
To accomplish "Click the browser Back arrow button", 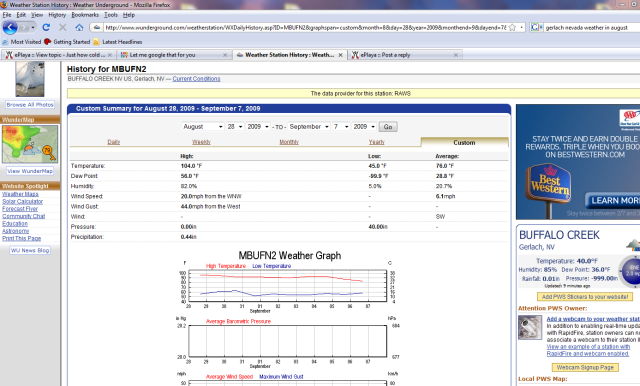I will point(10,27).
